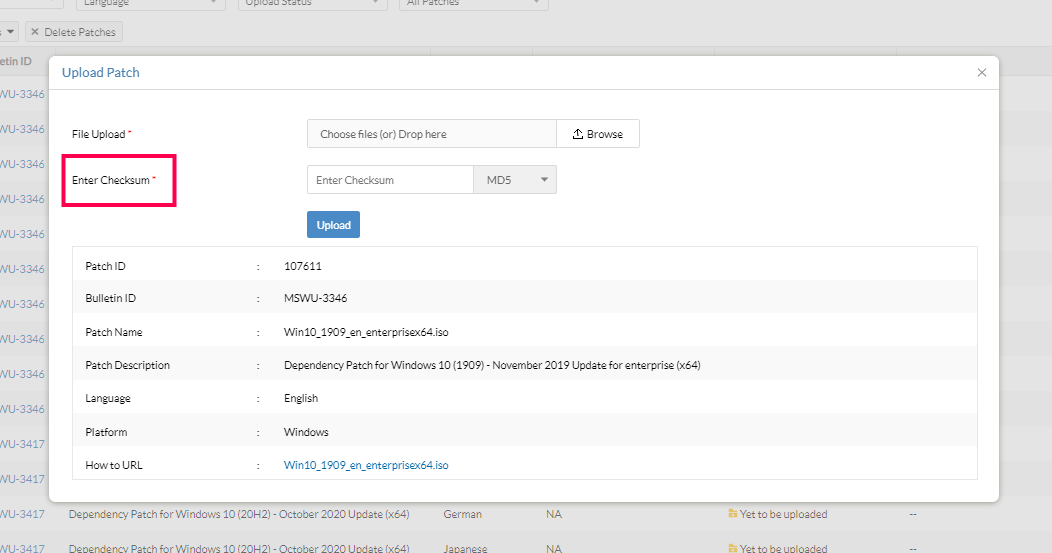
Task: Open the All Patches filter dropdown
Action: tap(474, 3)
